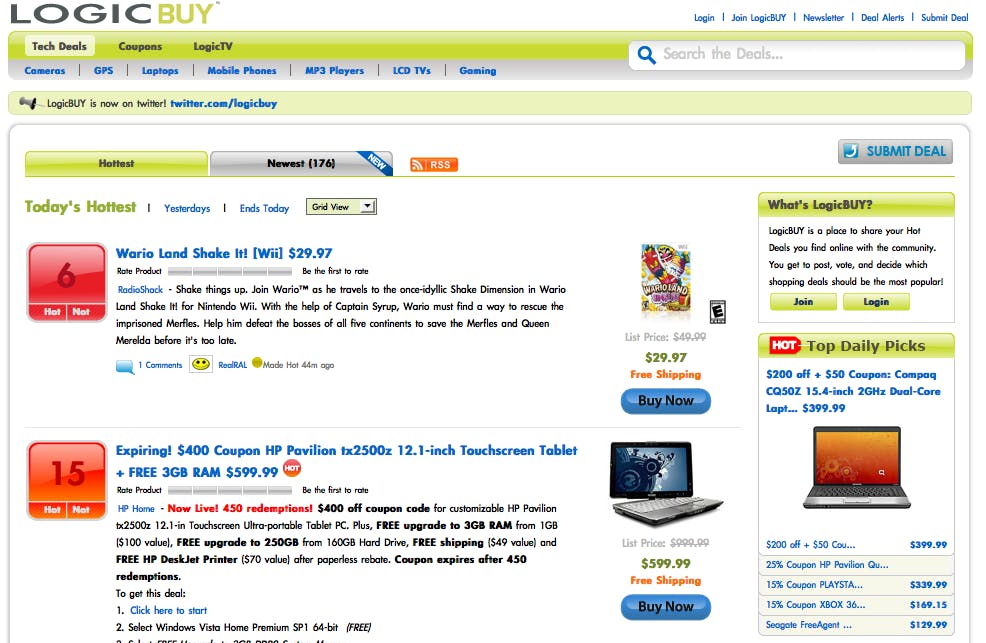The height and width of the screenshot is (643, 986).
Task: Click the ESRB E rating icon
Action: click(717, 312)
